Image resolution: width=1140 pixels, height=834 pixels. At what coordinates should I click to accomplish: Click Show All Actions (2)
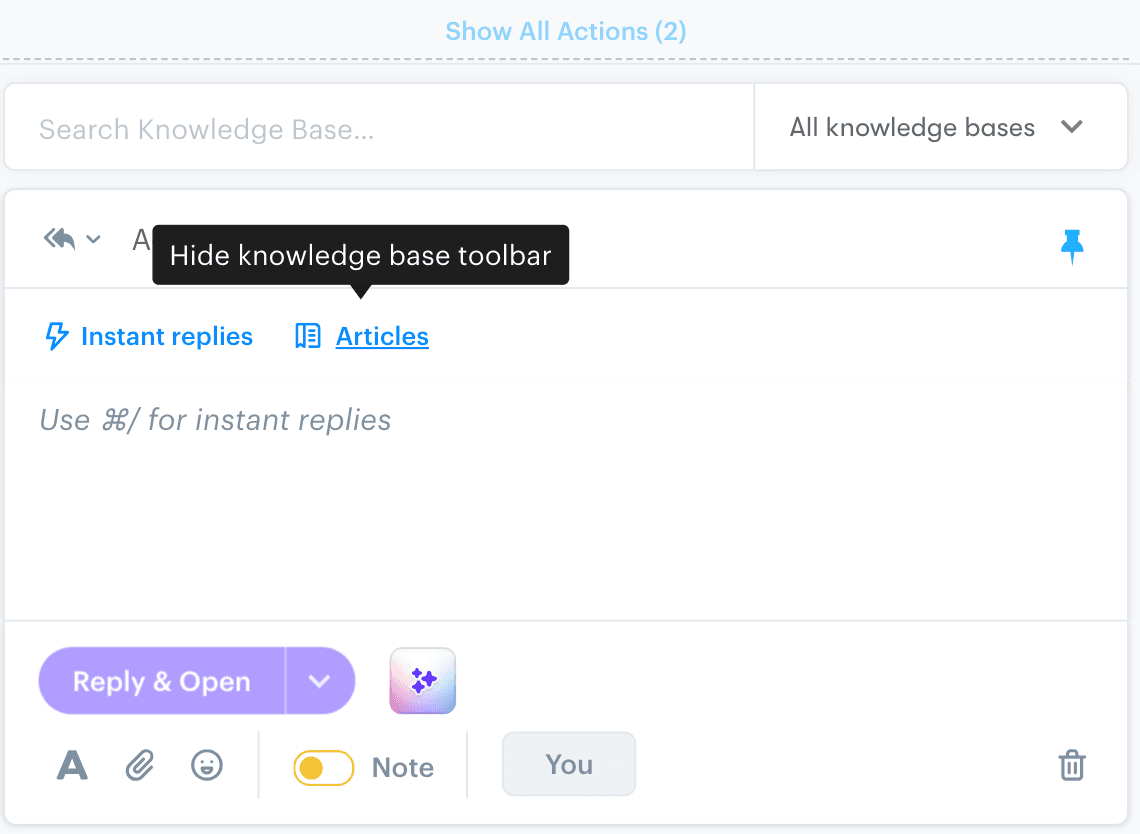click(x=566, y=31)
